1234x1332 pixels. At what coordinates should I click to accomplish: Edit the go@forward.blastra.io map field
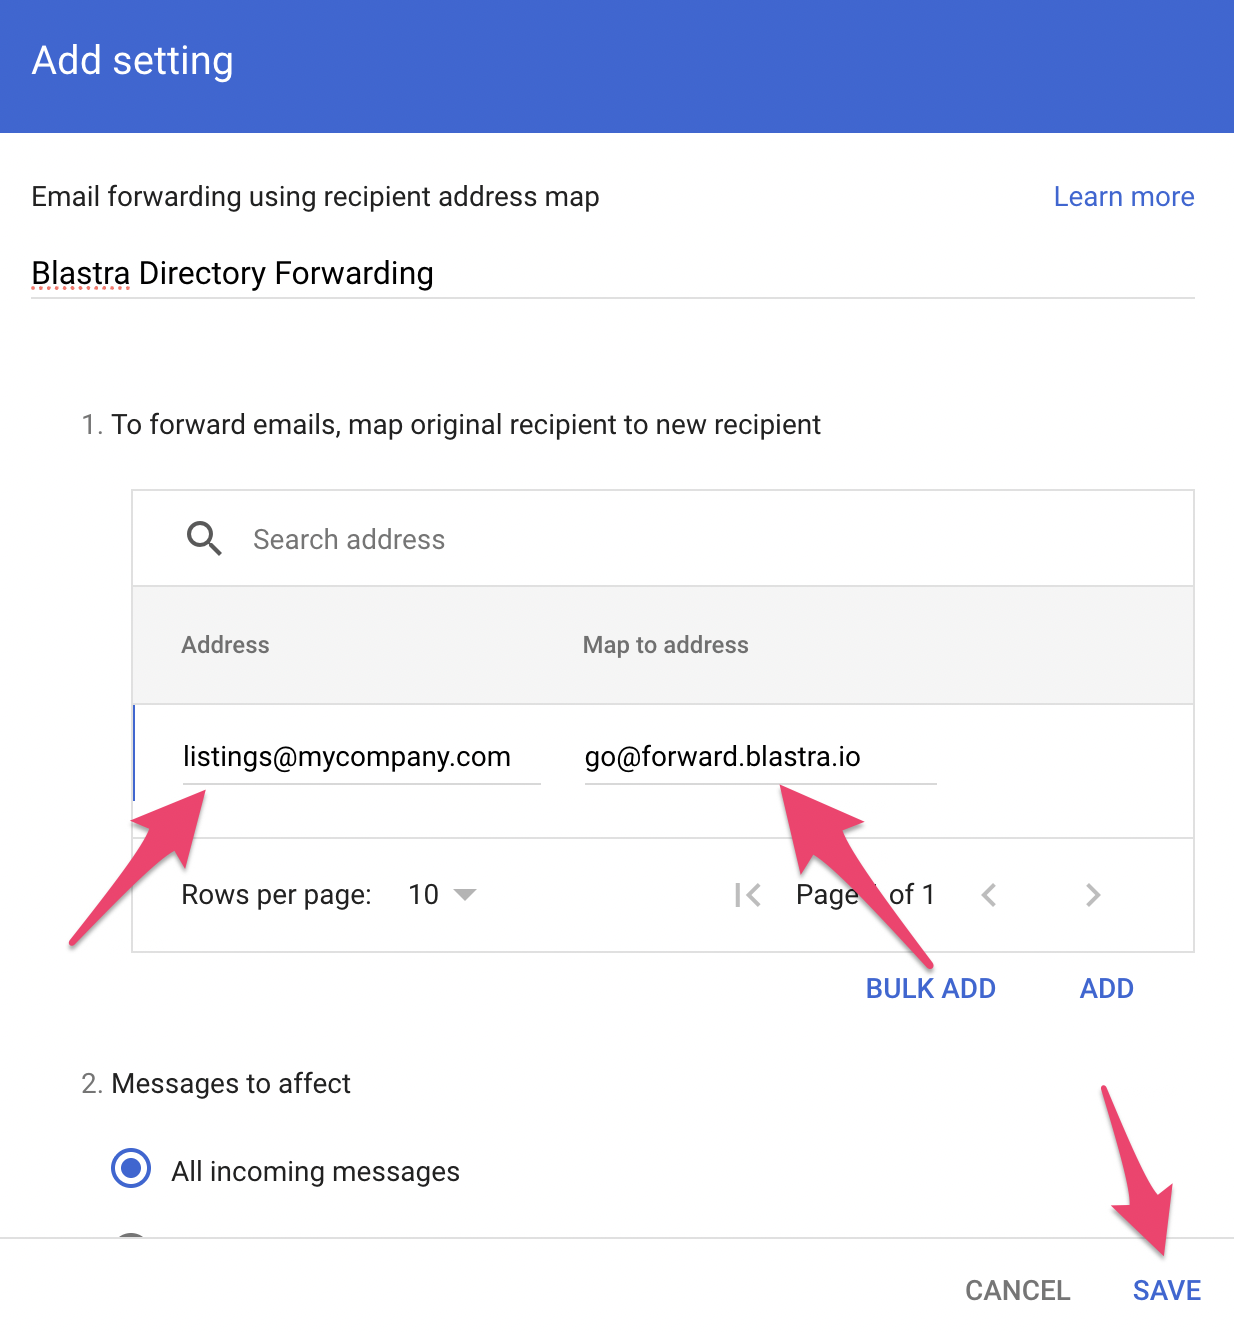[x=760, y=758]
